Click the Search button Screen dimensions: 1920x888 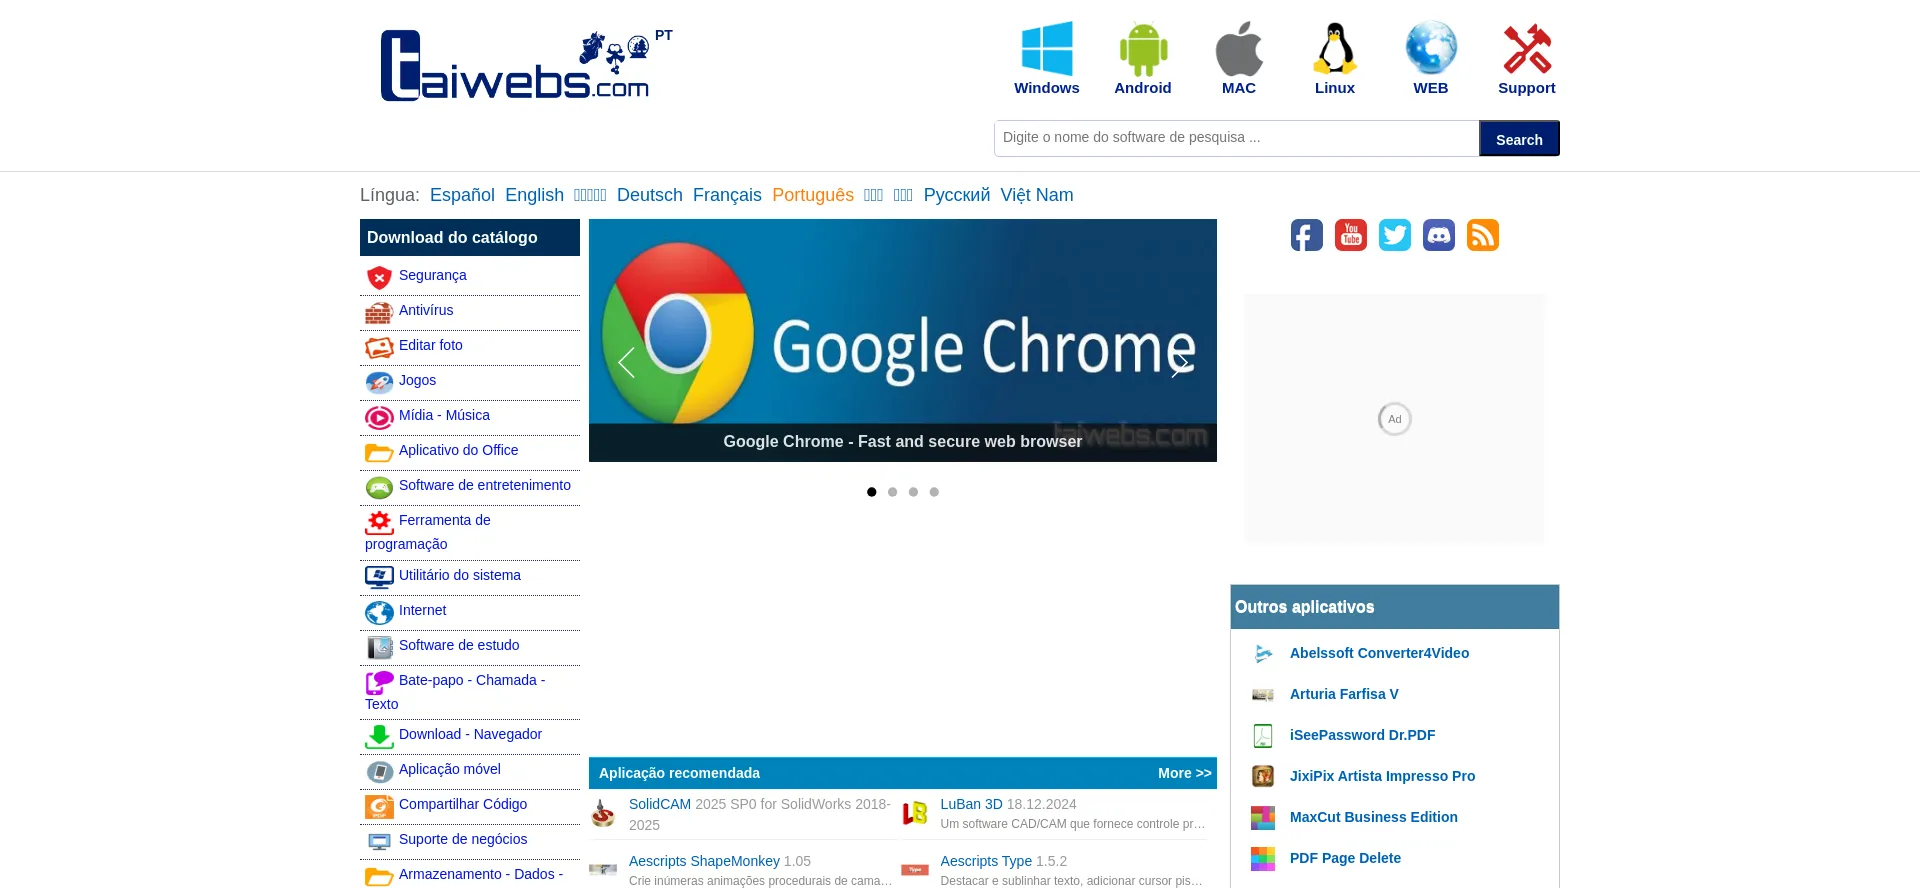coord(1519,139)
